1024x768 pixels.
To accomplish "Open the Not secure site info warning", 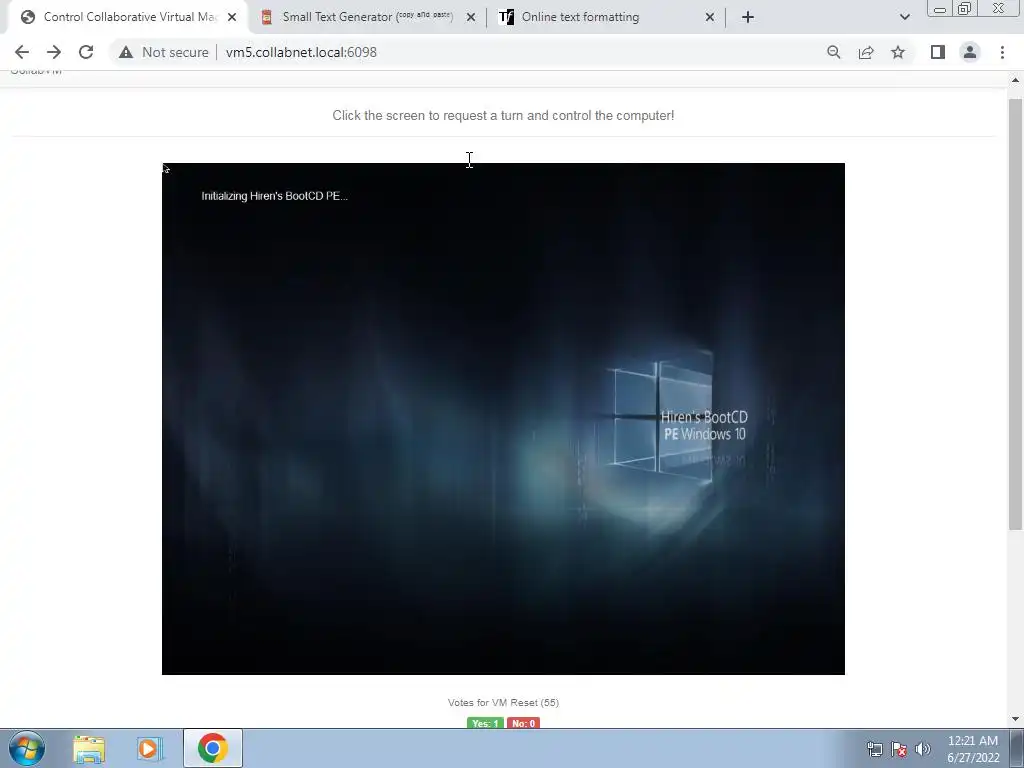I will pyautogui.click(x=163, y=52).
